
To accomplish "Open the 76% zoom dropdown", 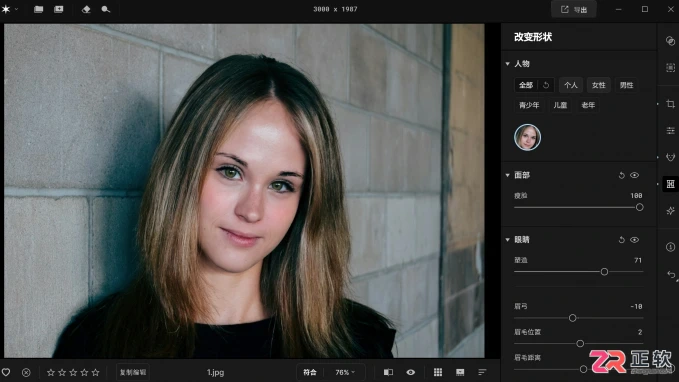I will coord(345,372).
